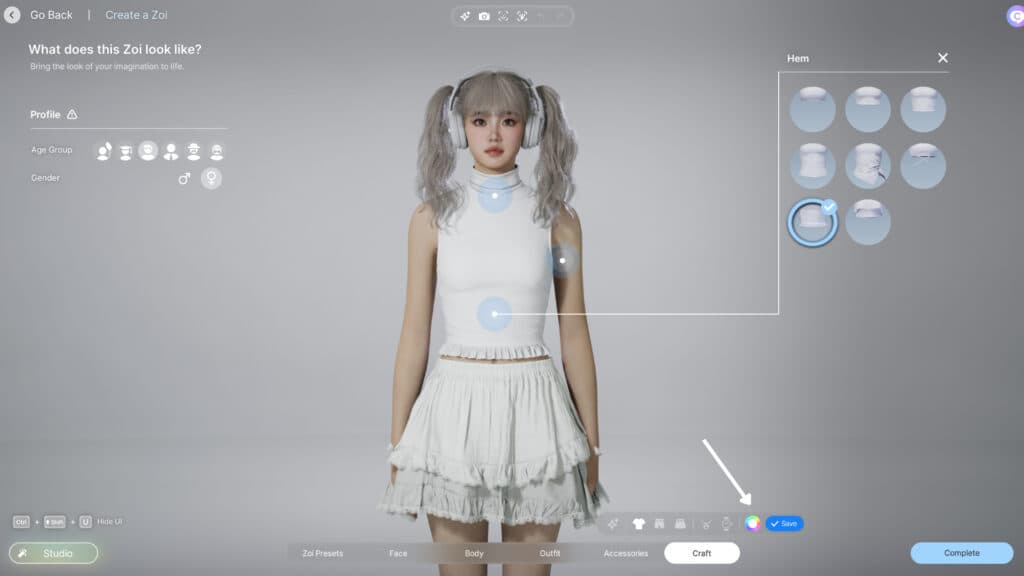Click the Complete button

[961, 552]
